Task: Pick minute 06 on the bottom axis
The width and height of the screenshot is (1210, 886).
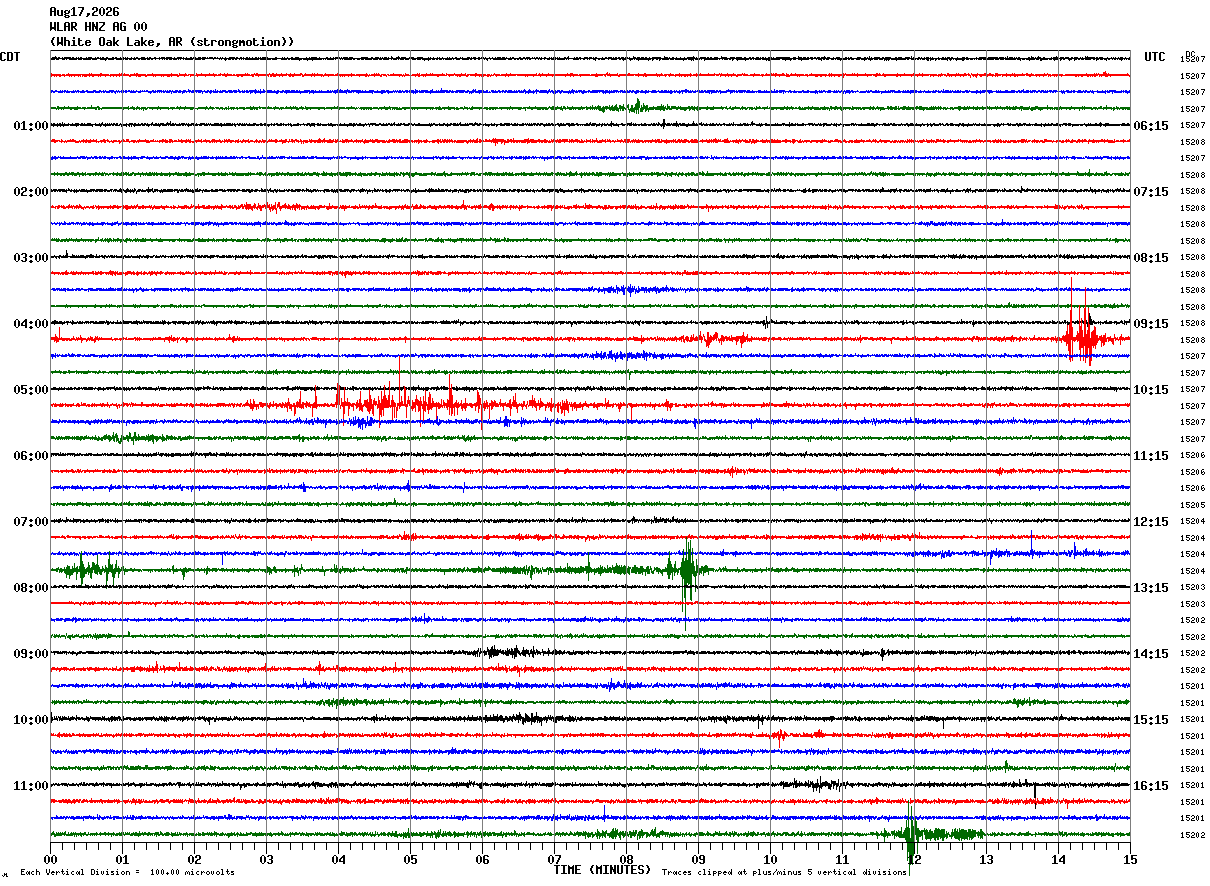Action: click(482, 859)
